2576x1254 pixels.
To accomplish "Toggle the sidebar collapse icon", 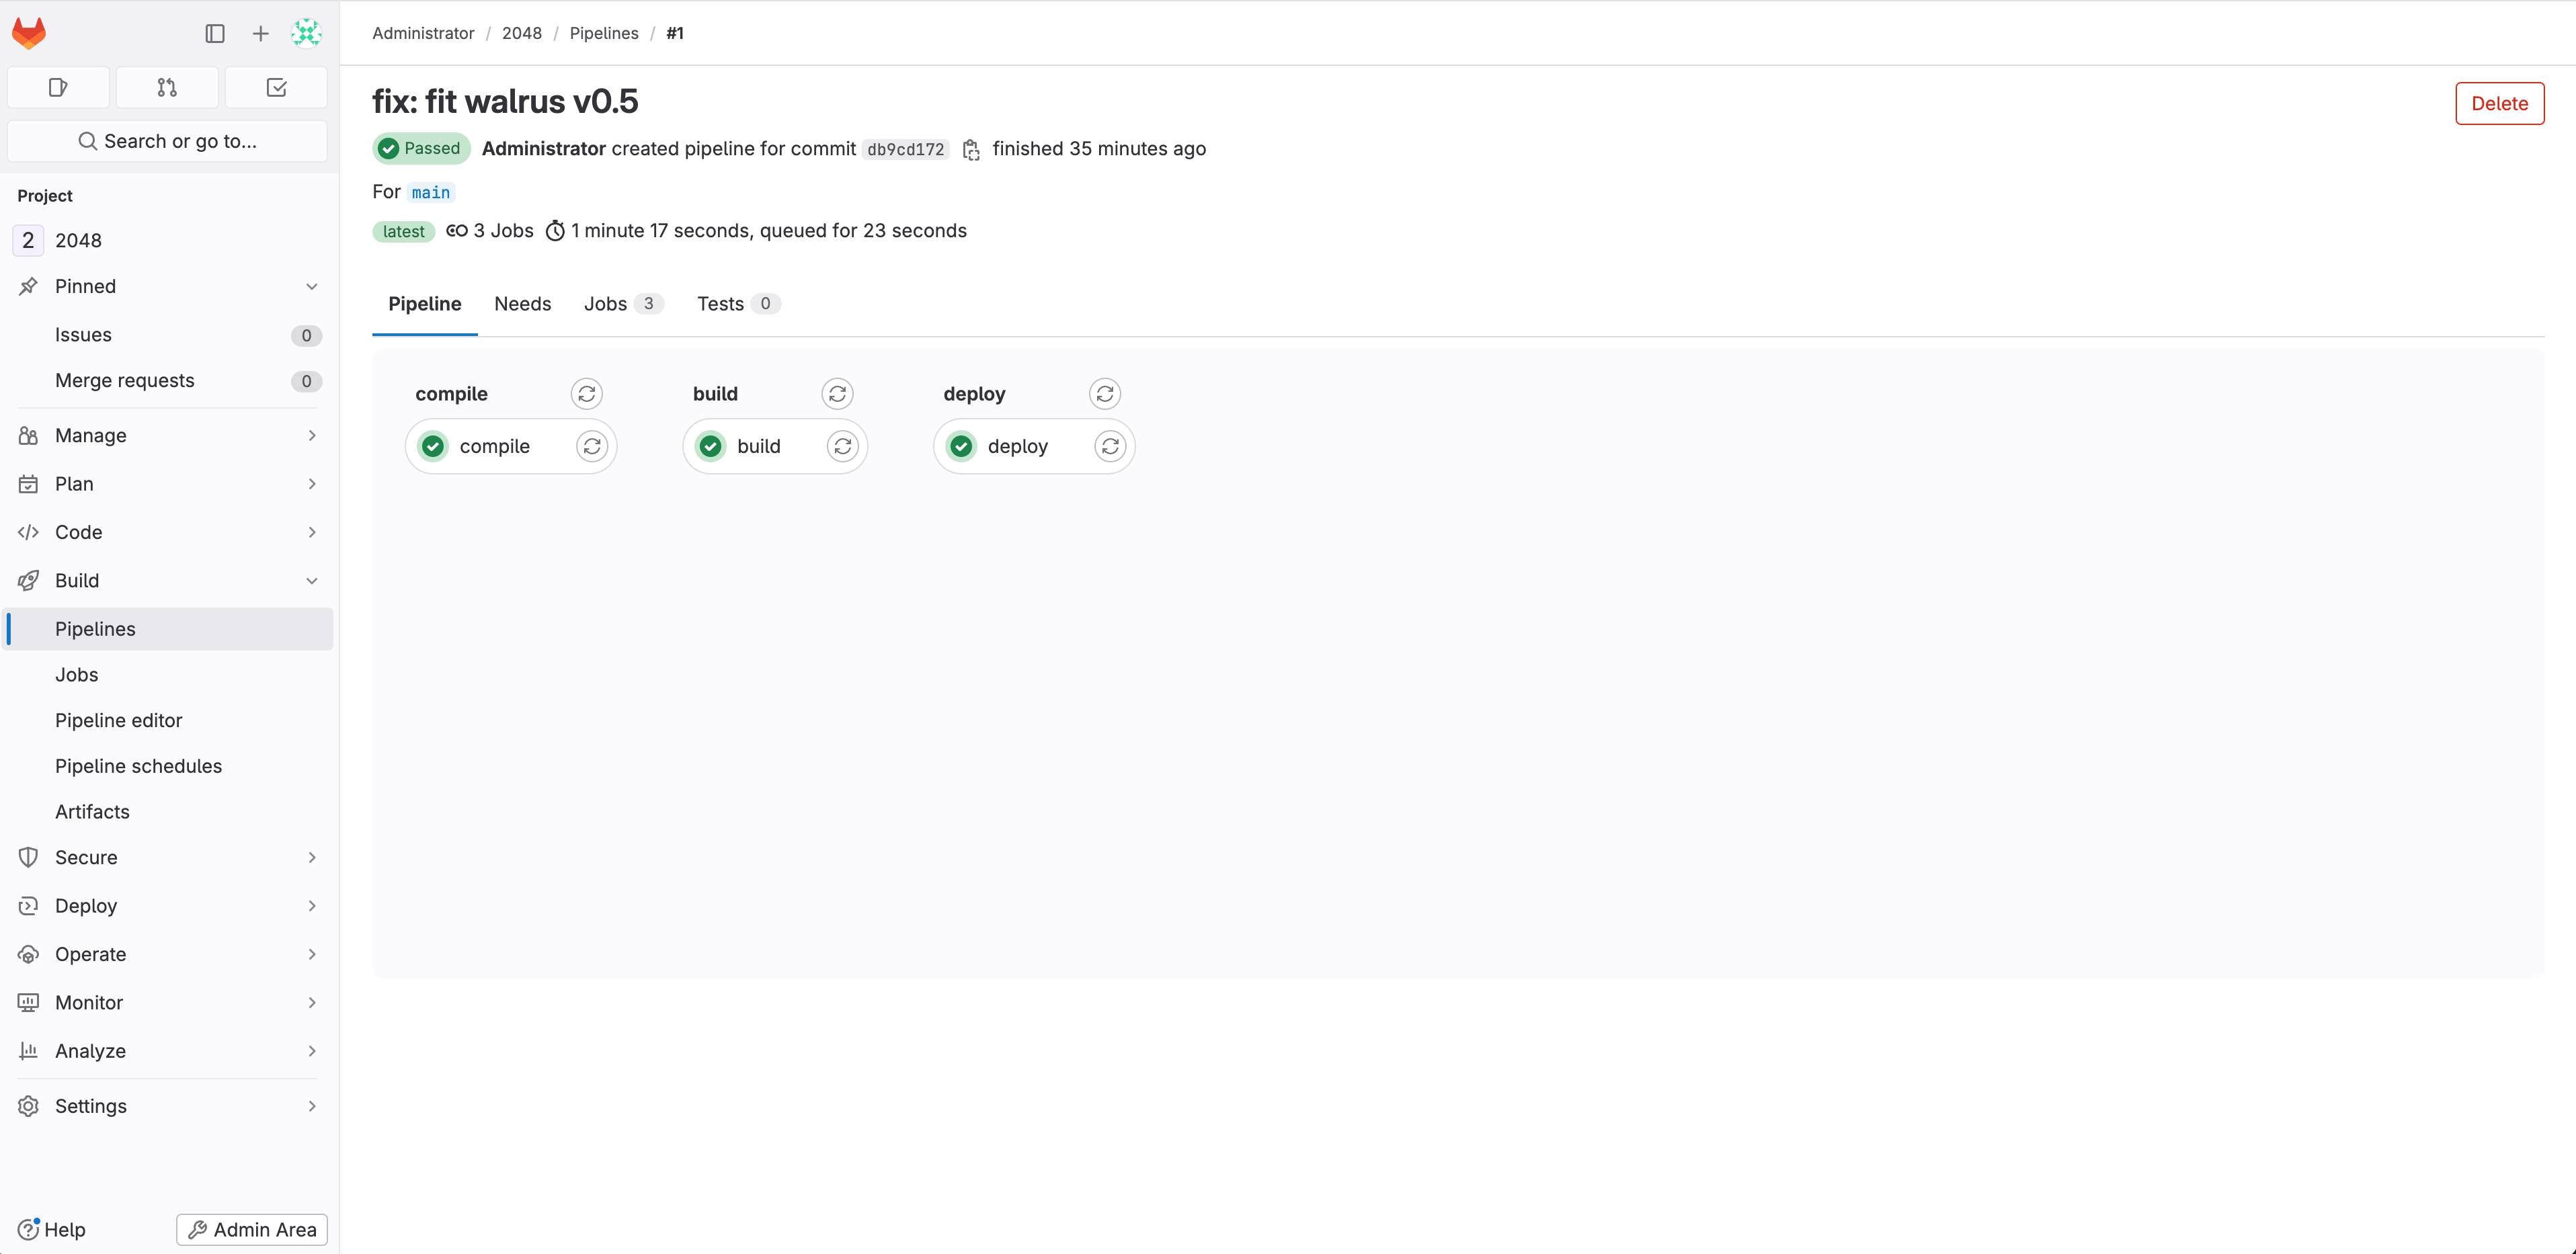I will point(215,33).
